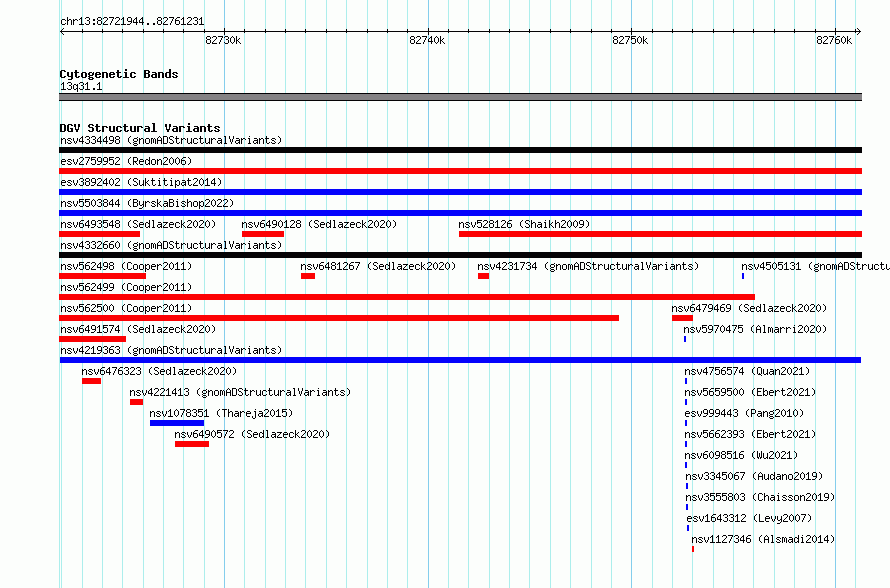This screenshot has width=890, height=588.
Task: Click nsv5970475 (Almarri2020) label
Action: click(755, 329)
